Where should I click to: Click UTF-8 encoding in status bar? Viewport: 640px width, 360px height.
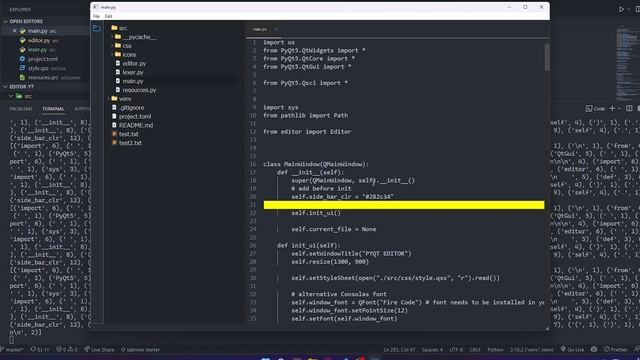coord(456,350)
